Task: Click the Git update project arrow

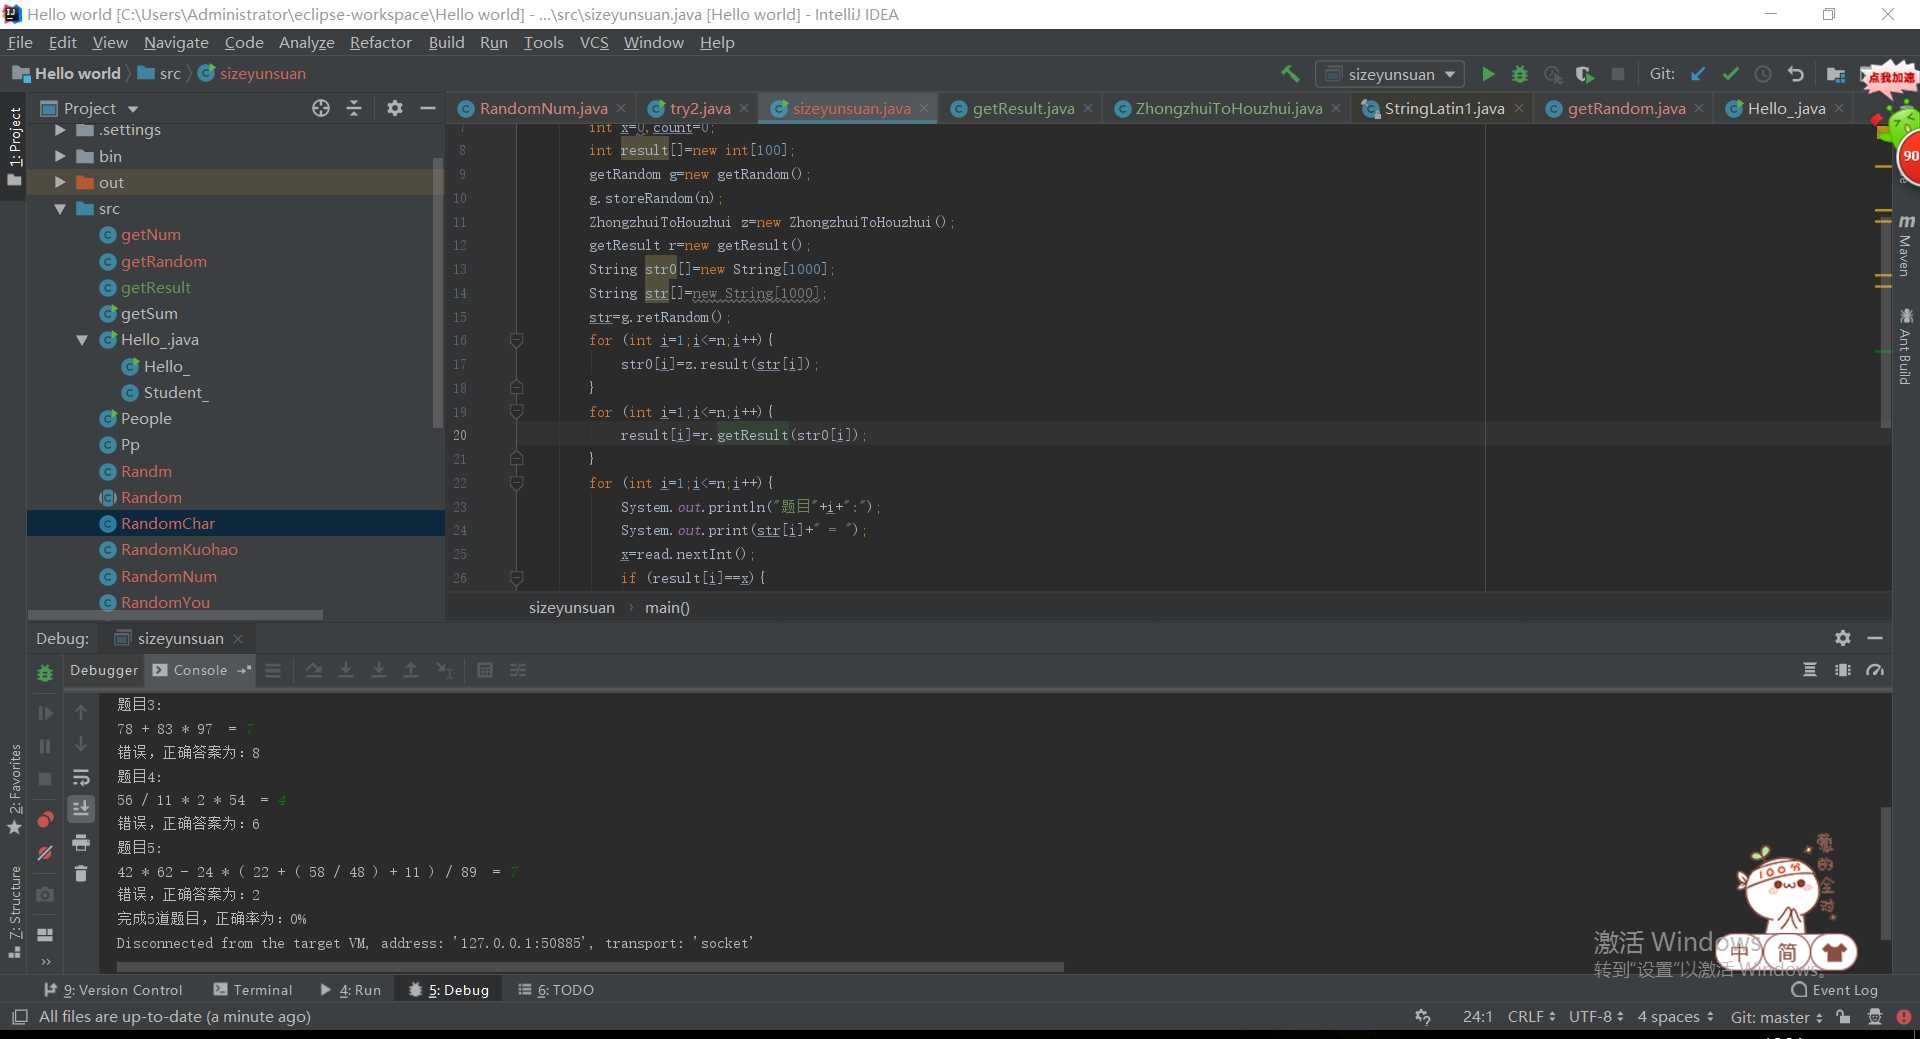Action: (1699, 74)
